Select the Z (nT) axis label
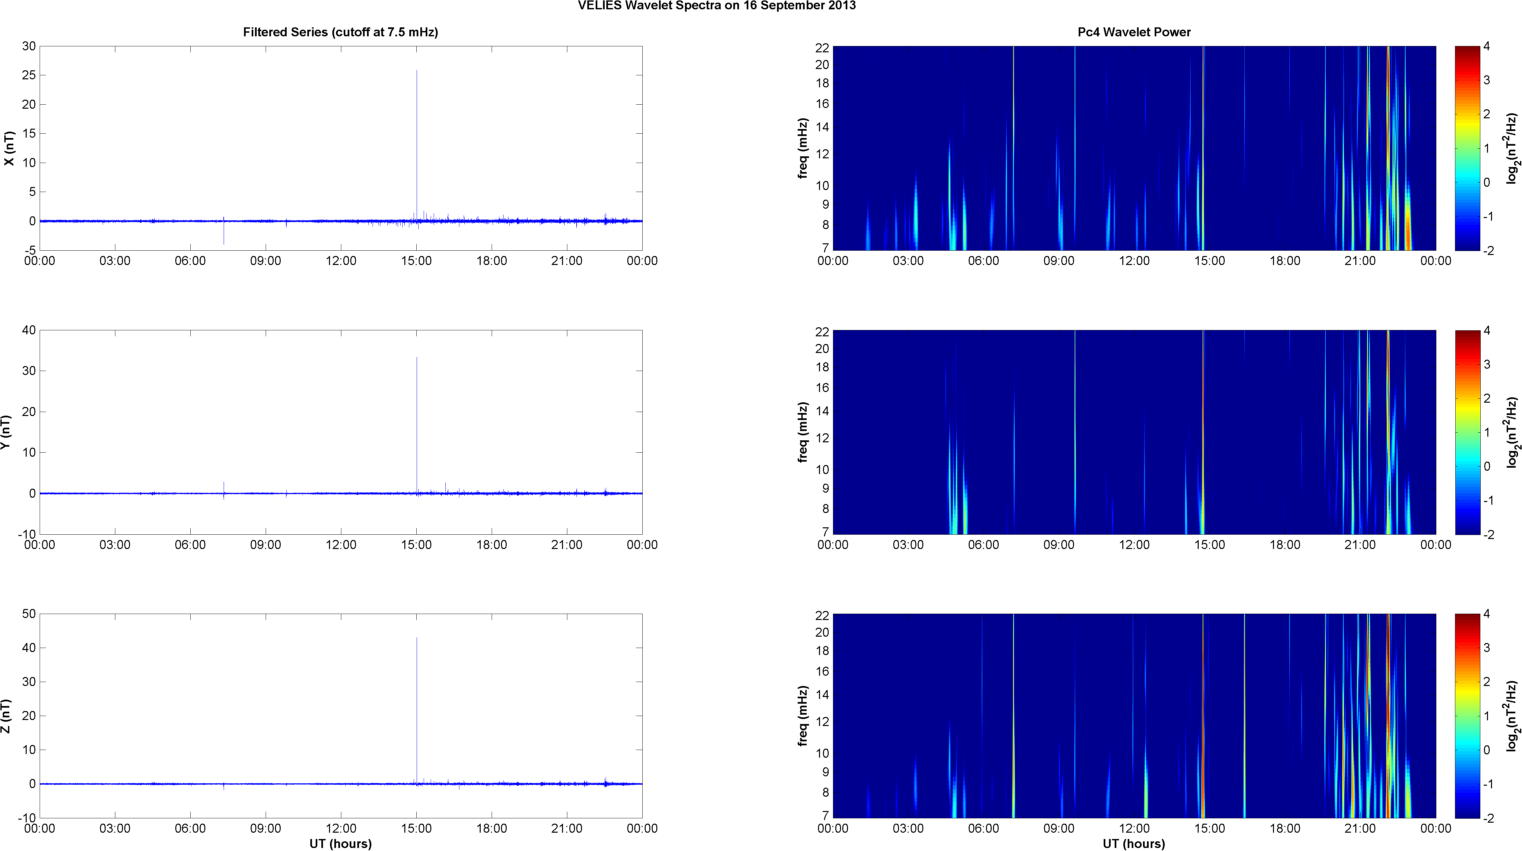The image size is (1522, 851). click(x=6, y=716)
